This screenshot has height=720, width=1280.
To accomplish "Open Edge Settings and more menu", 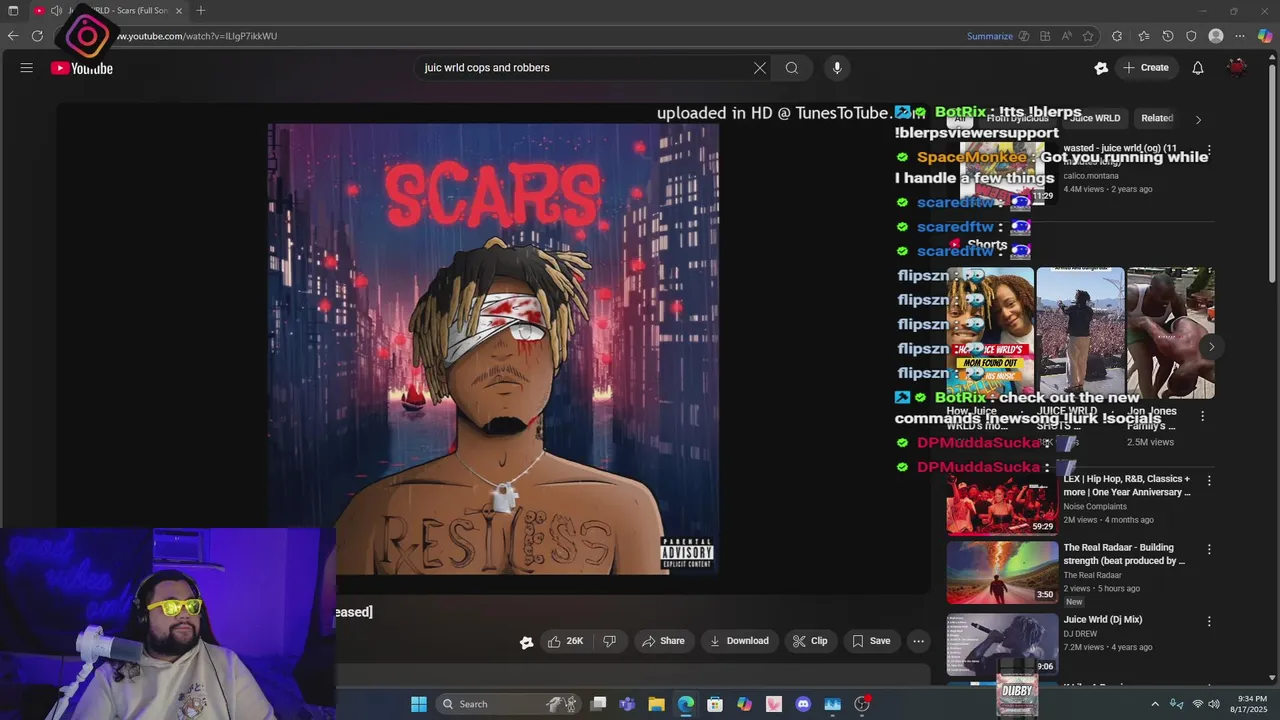I will pyautogui.click(x=1241, y=36).
